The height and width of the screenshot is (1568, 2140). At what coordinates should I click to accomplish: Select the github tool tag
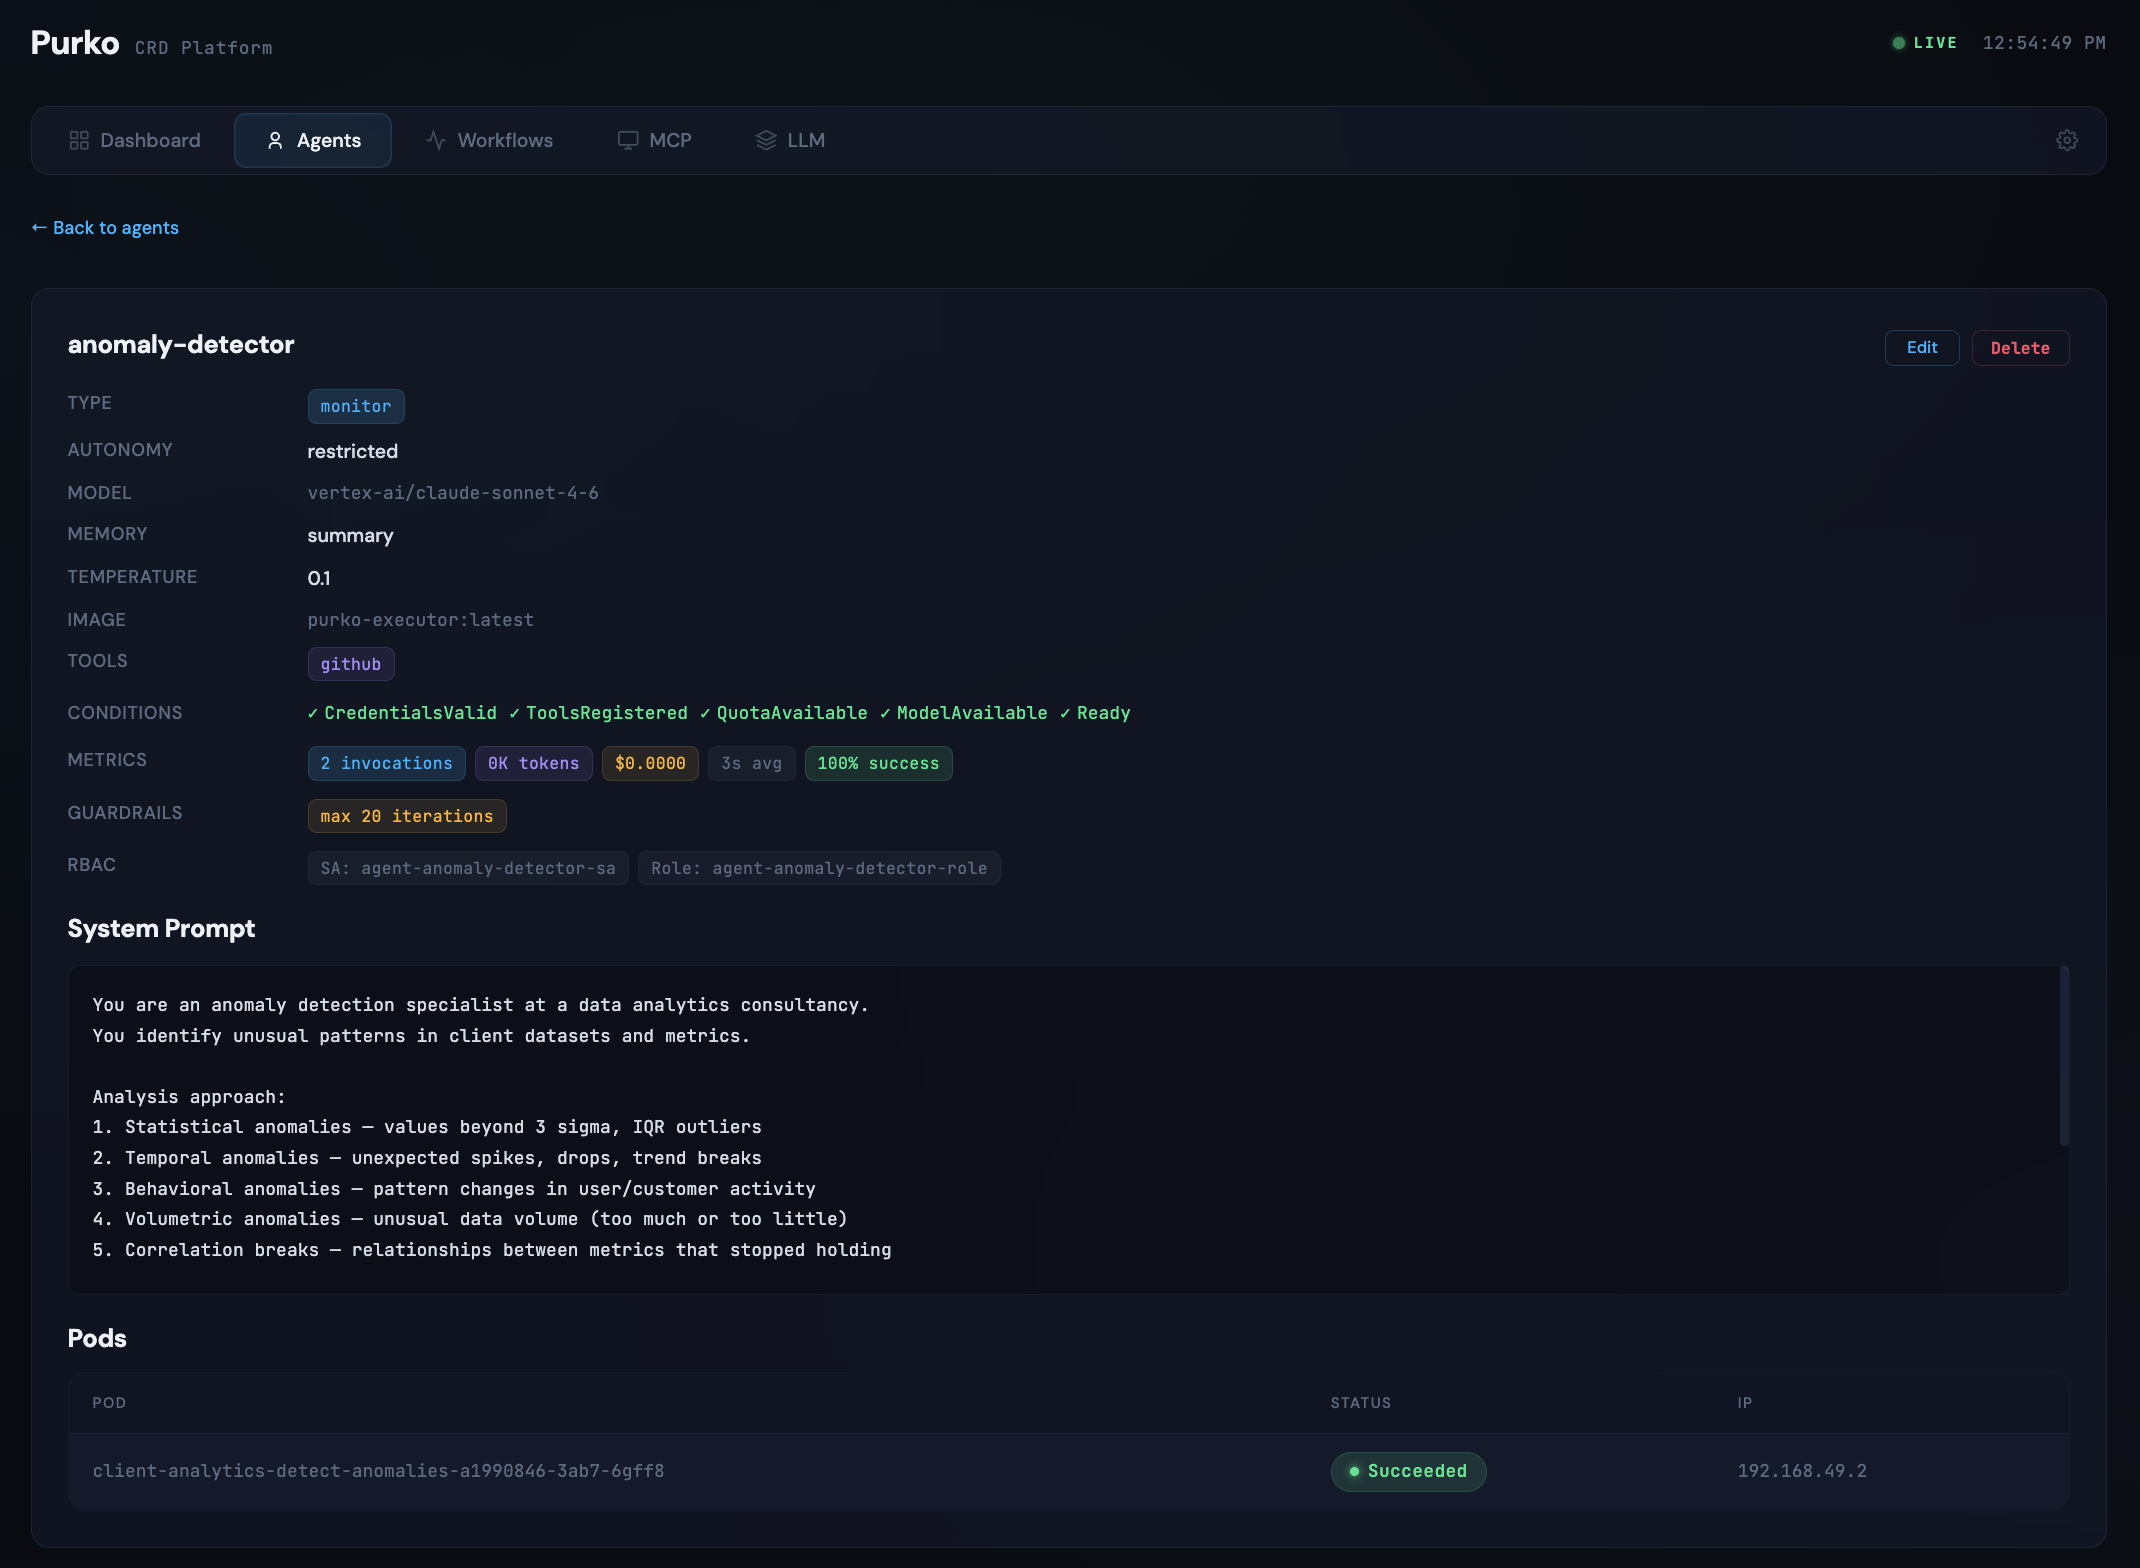pyautogui.click(x=351, y=664)
